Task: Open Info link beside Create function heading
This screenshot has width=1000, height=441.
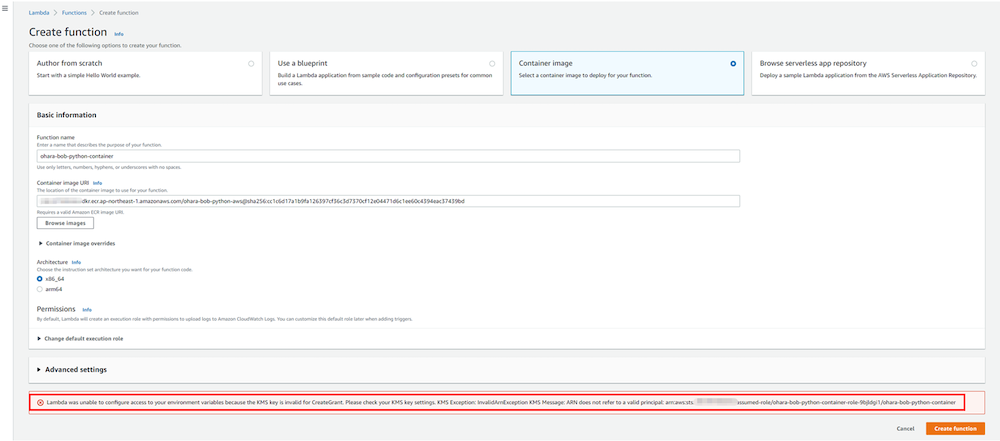Action: click(x=119, y=34)
